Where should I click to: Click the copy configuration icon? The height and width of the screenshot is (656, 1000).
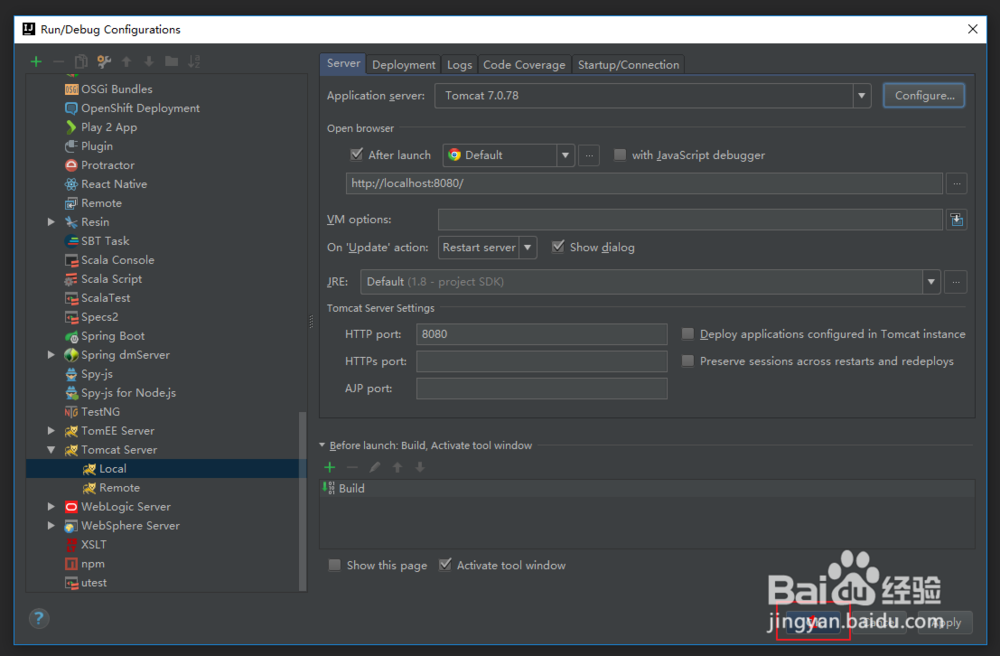[x=81, y=62]
